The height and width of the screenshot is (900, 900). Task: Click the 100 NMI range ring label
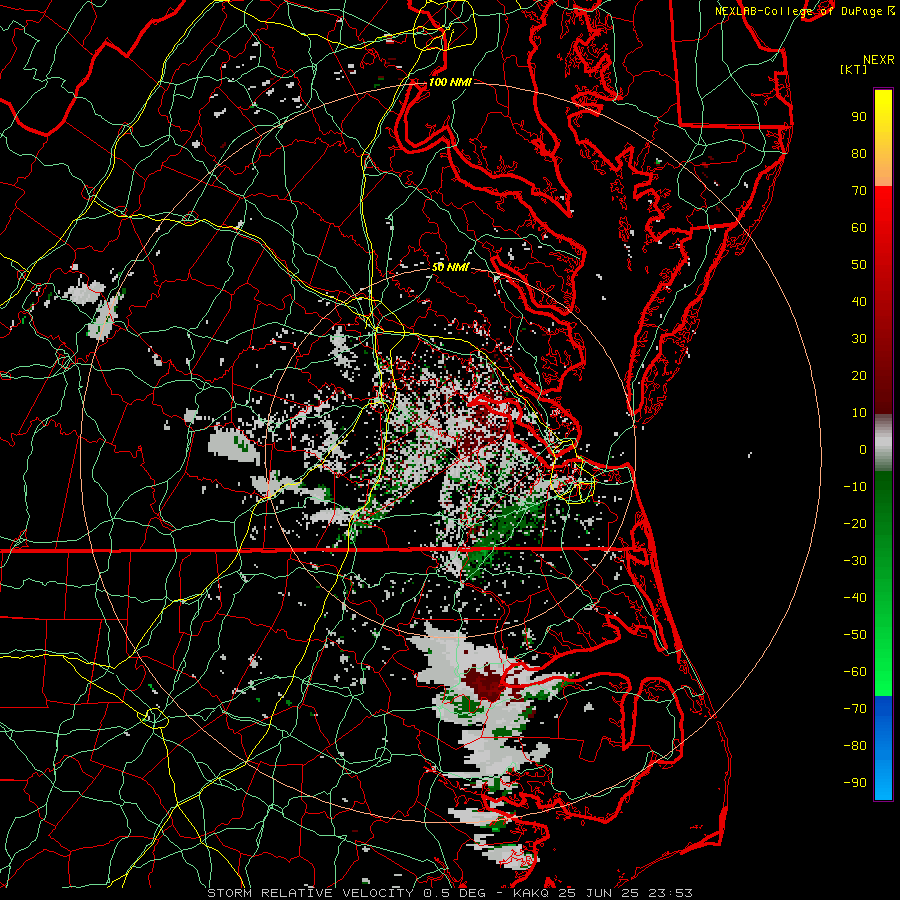(x=450, y=82)
